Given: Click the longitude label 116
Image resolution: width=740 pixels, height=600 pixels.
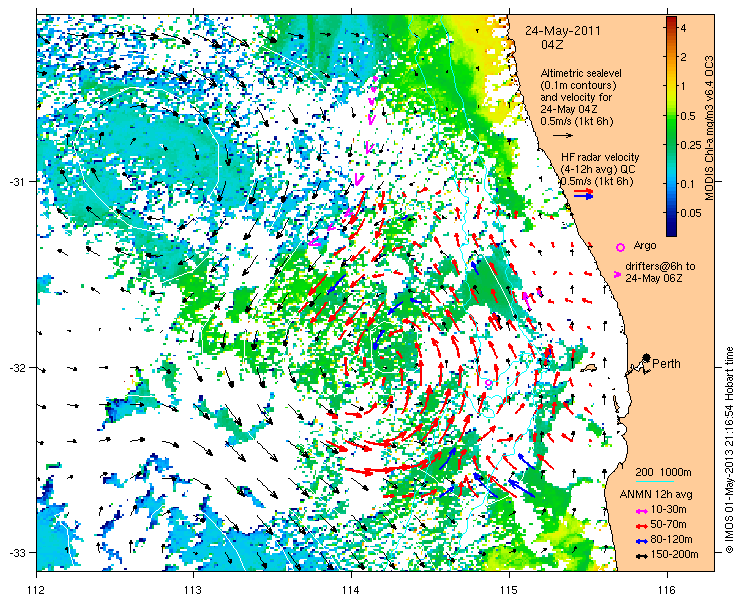Looking at the screenshot, I should (x=667, y=590).
